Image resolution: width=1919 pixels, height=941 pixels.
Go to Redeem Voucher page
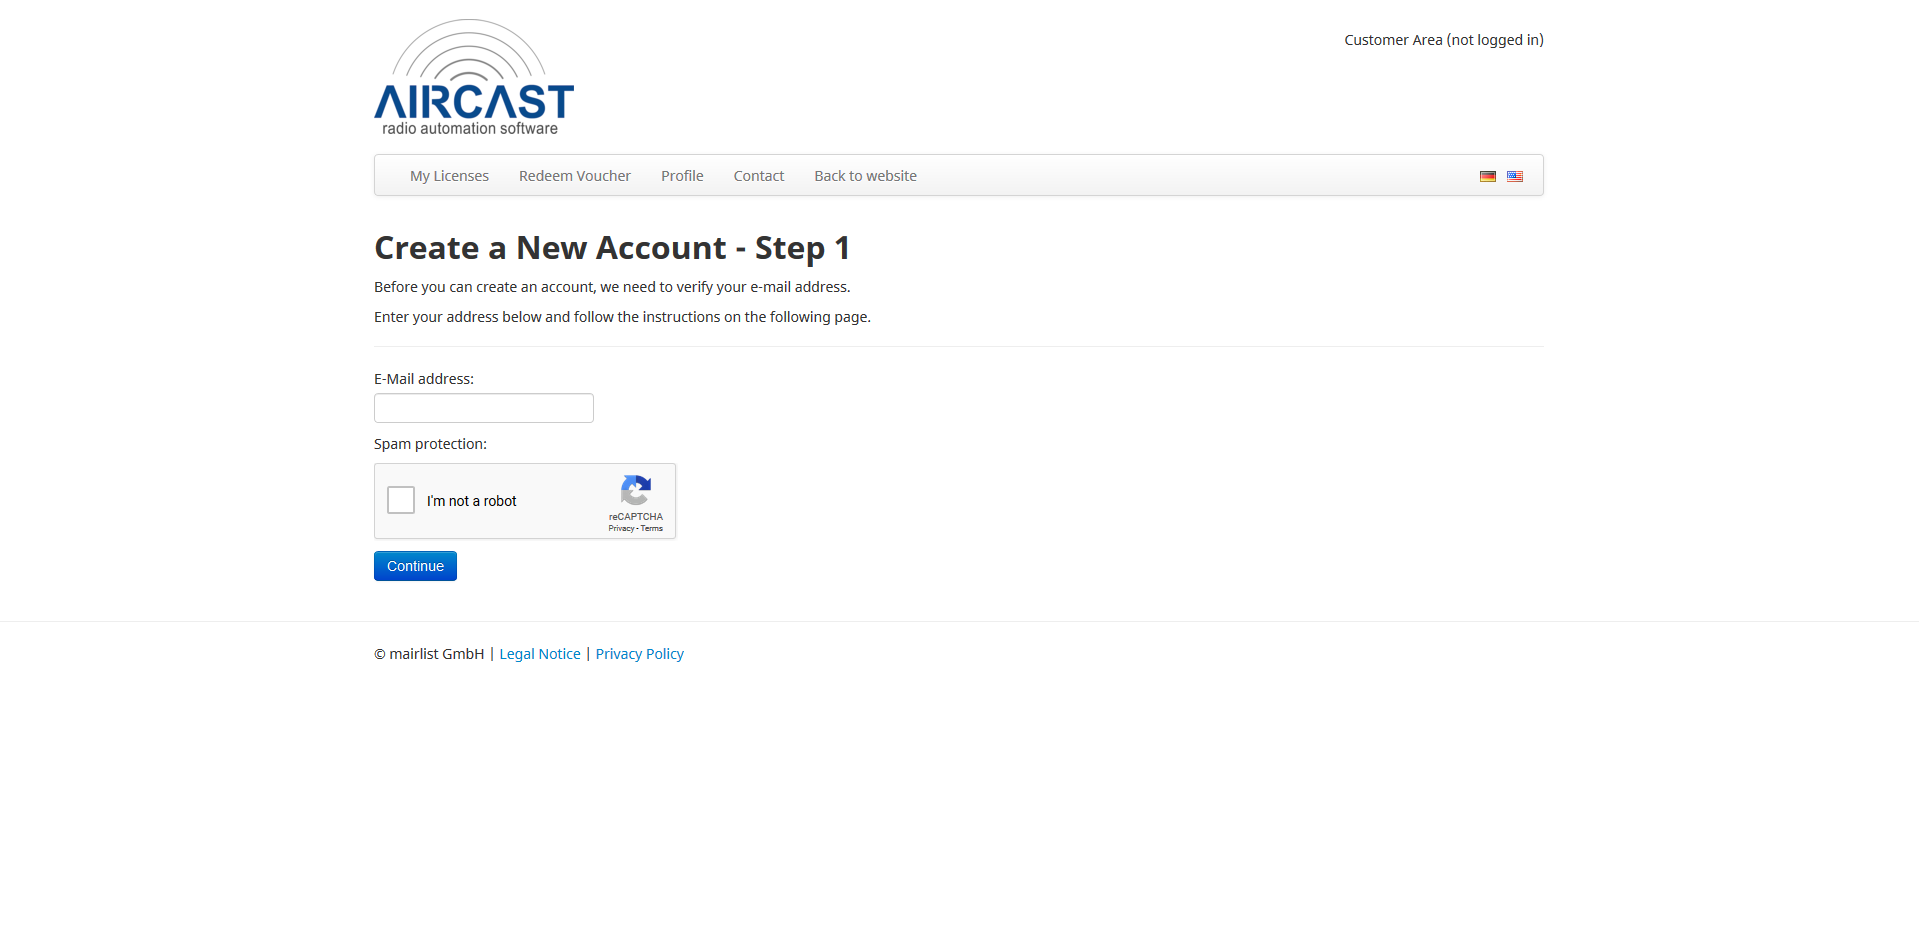click(x=574, y=176)
